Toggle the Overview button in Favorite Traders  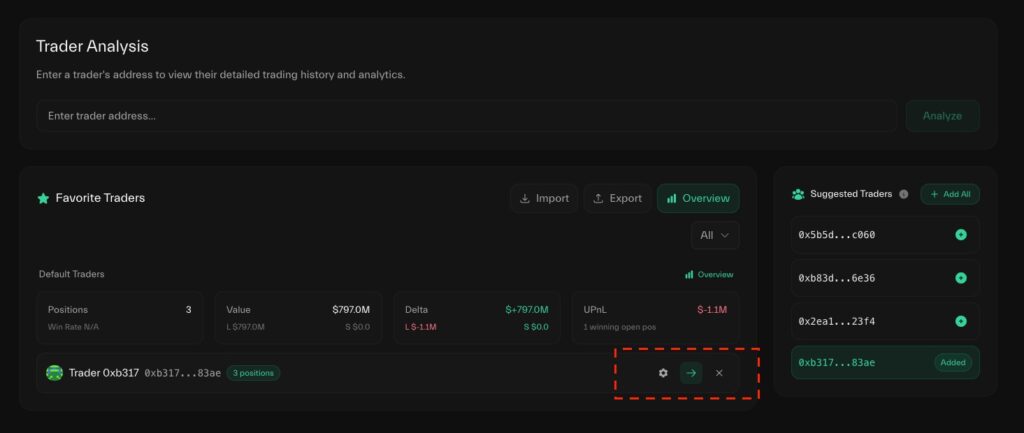point(698,198)
